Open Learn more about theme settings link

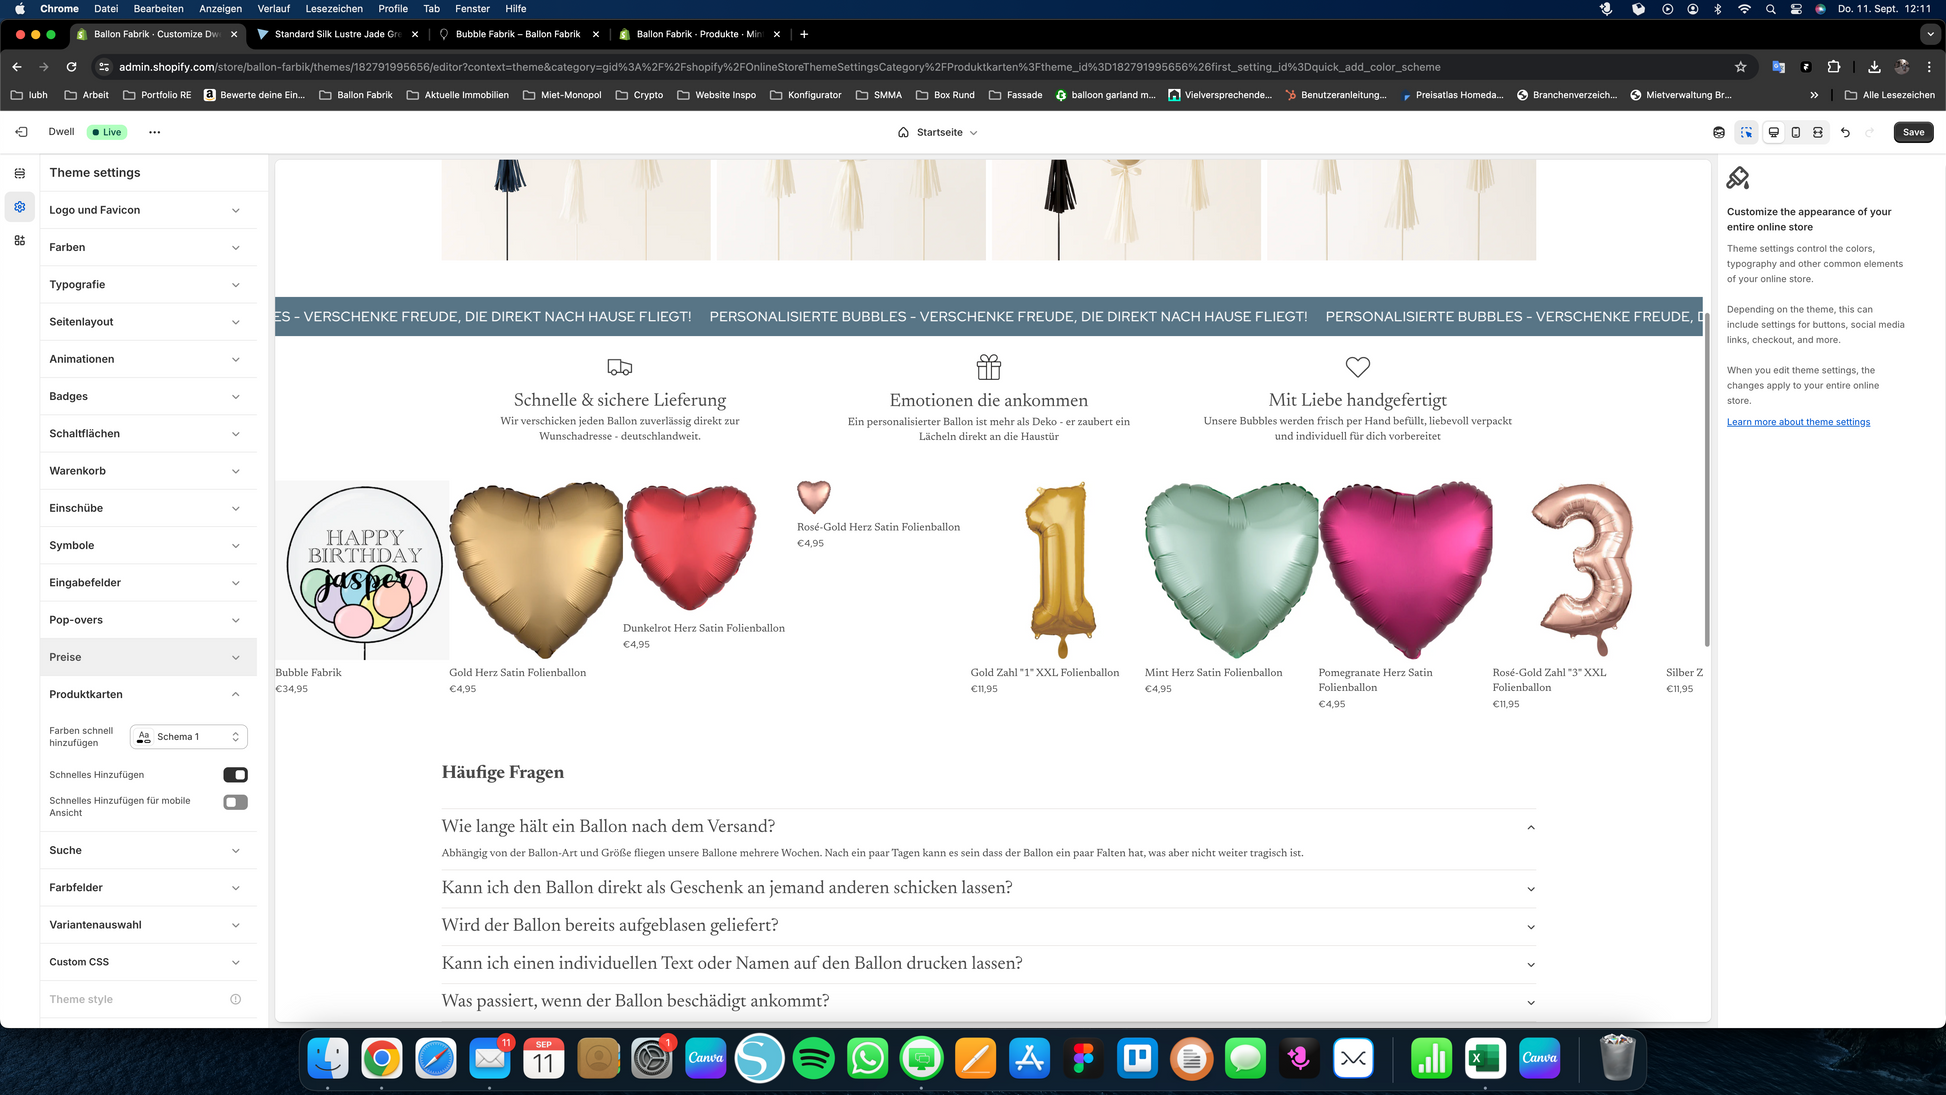(1798, 422)
